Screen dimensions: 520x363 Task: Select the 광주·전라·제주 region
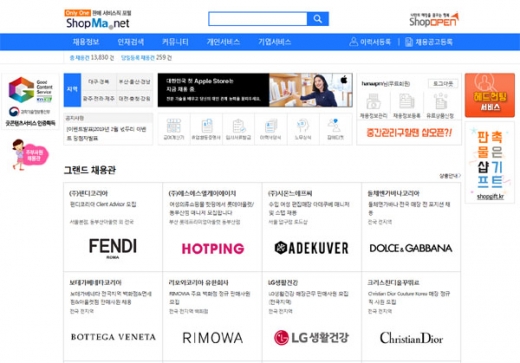pyautogui.click(x=99, y=99)
